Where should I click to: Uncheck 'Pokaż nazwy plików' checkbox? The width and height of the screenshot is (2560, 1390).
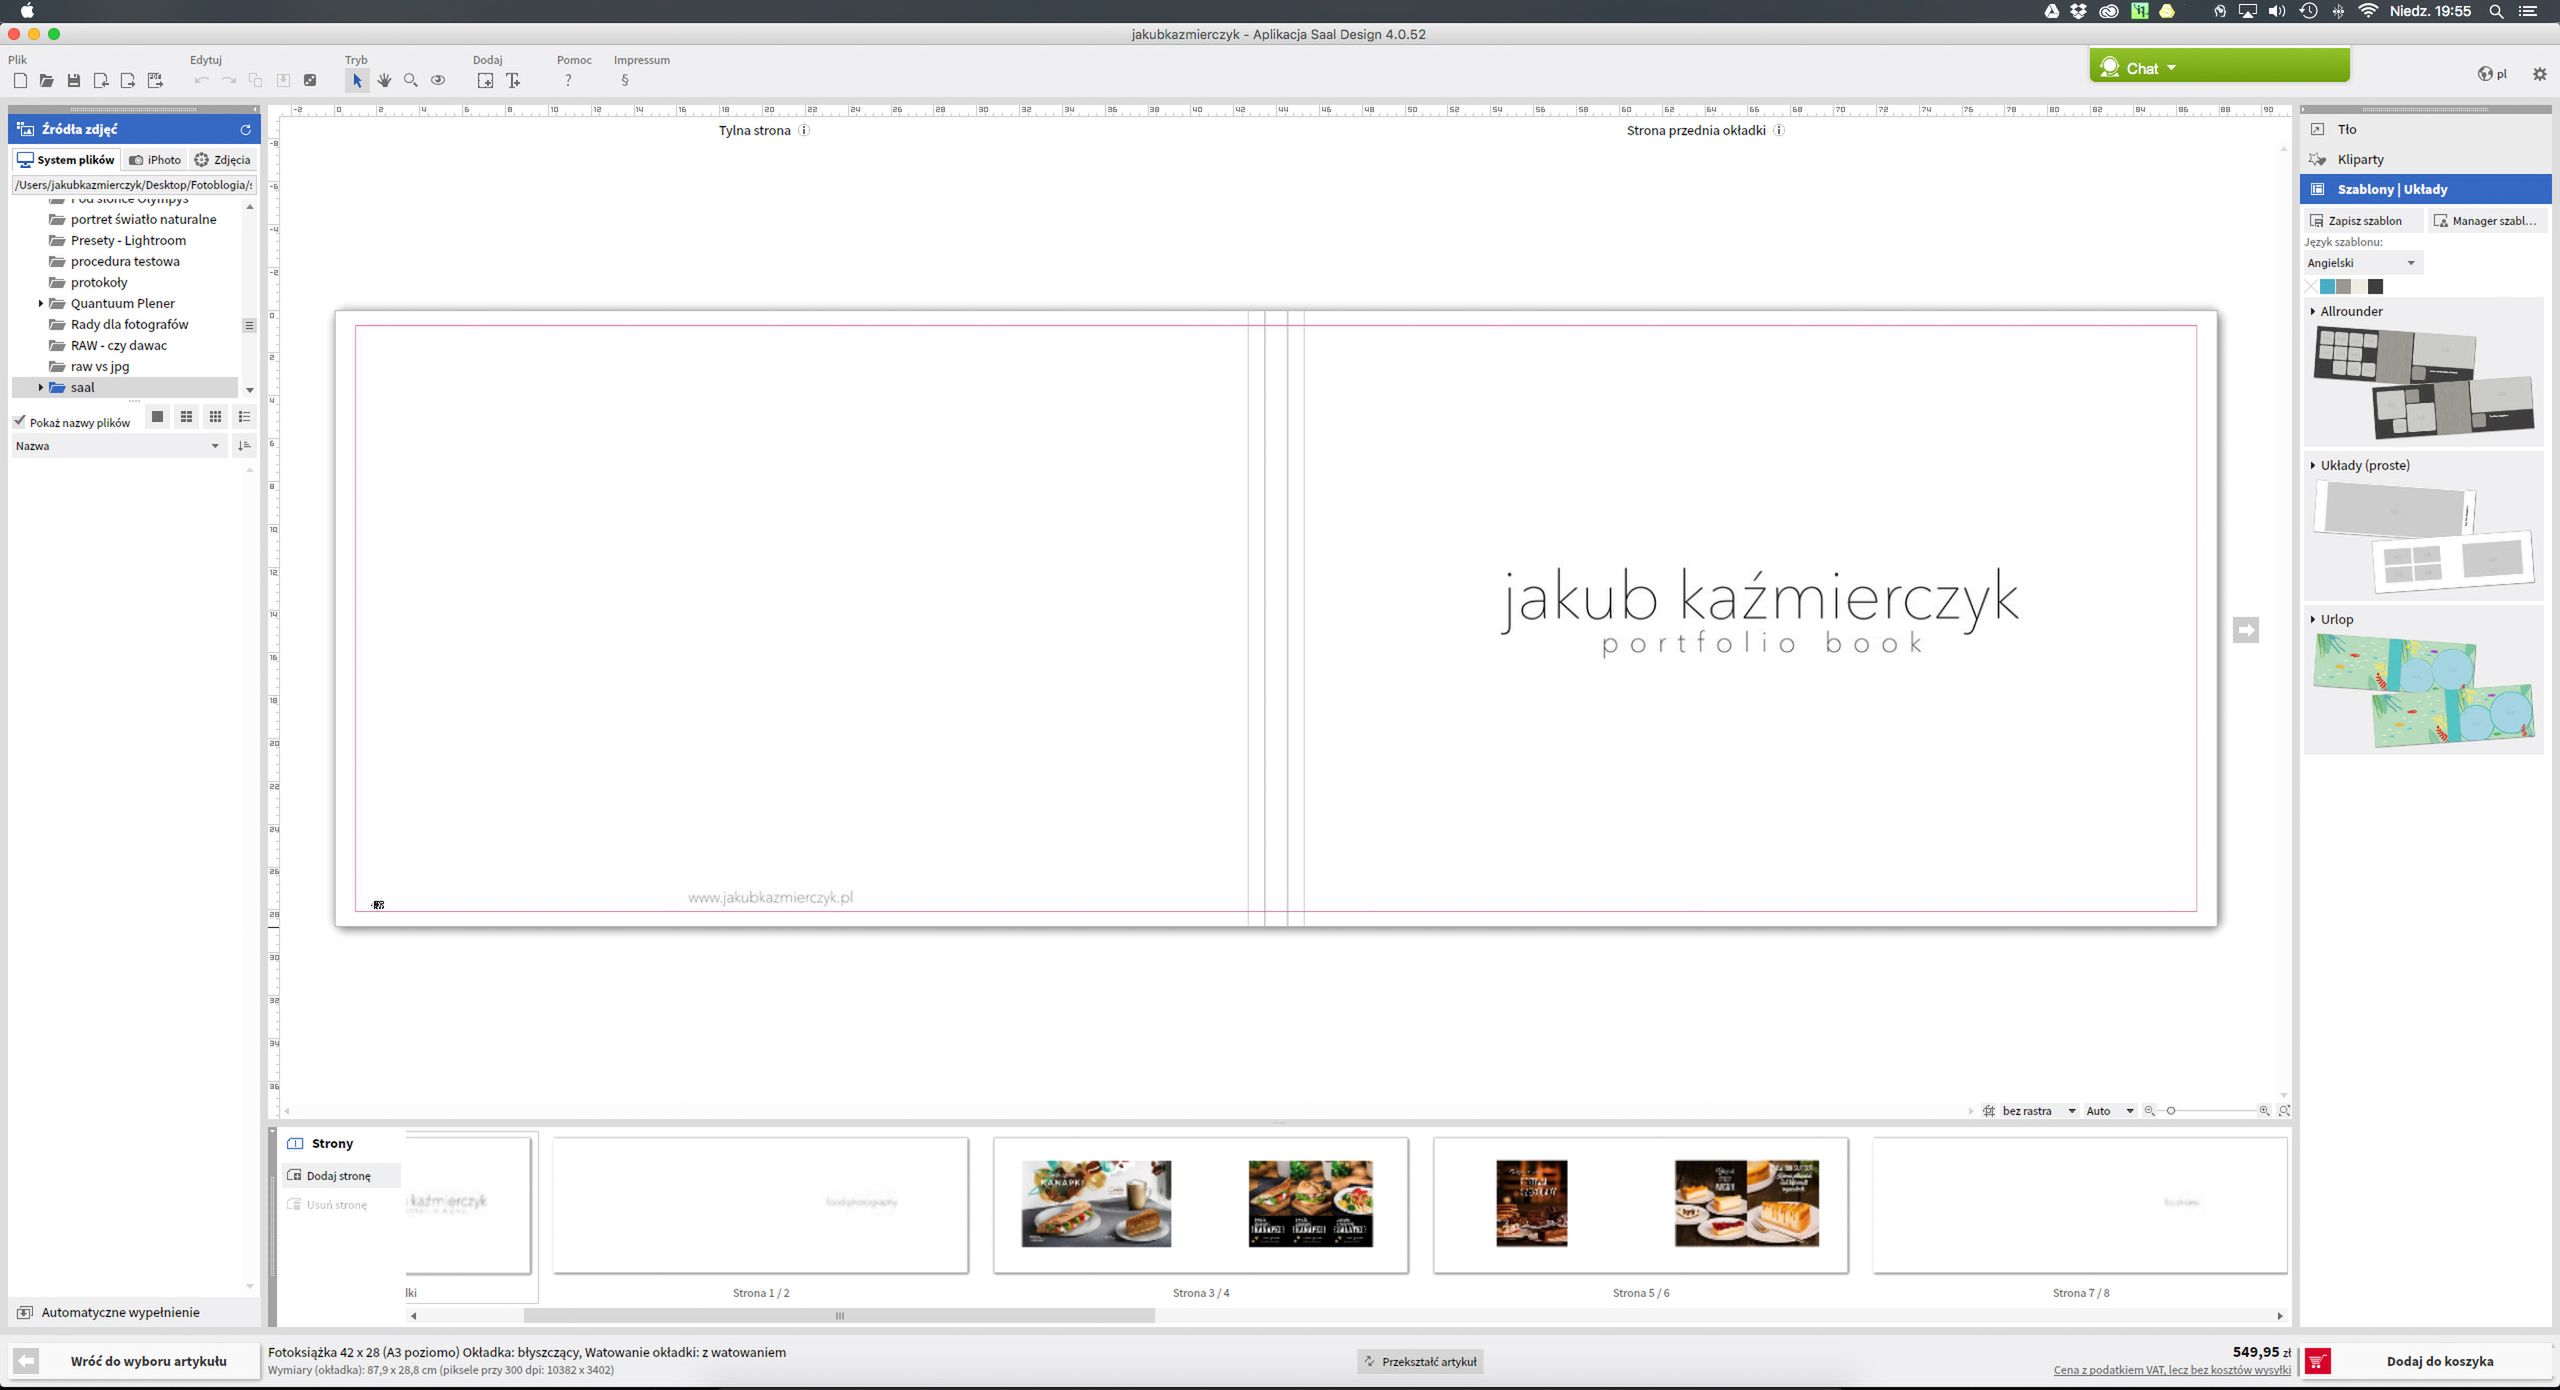pyautogui.click(x=19, y=422)
